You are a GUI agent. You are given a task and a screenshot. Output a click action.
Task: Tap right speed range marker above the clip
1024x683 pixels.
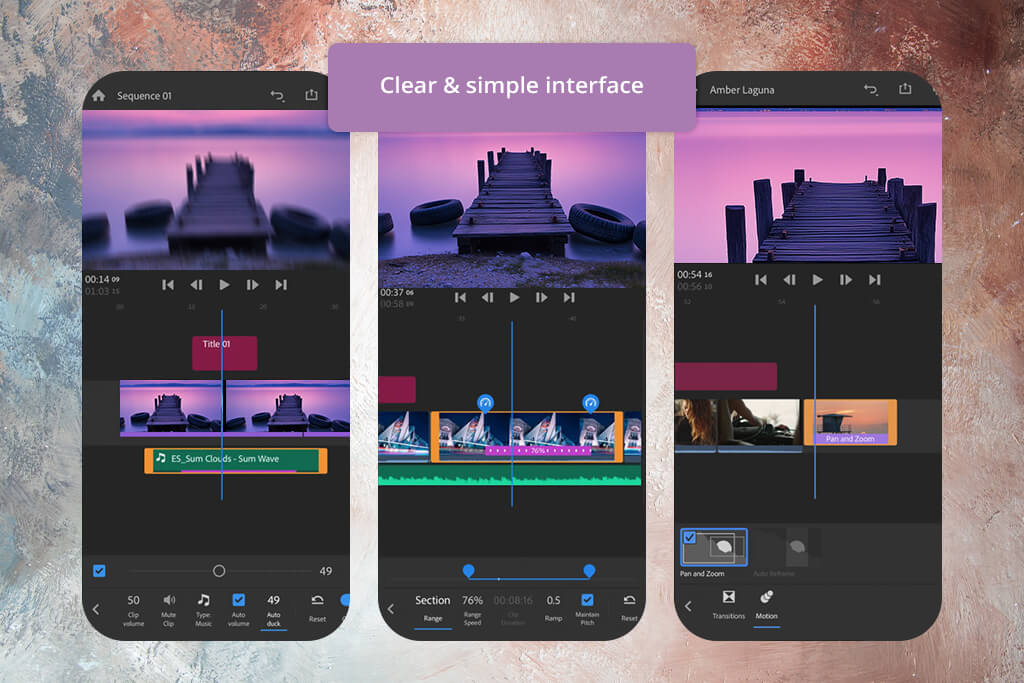[x=590, y=403]
